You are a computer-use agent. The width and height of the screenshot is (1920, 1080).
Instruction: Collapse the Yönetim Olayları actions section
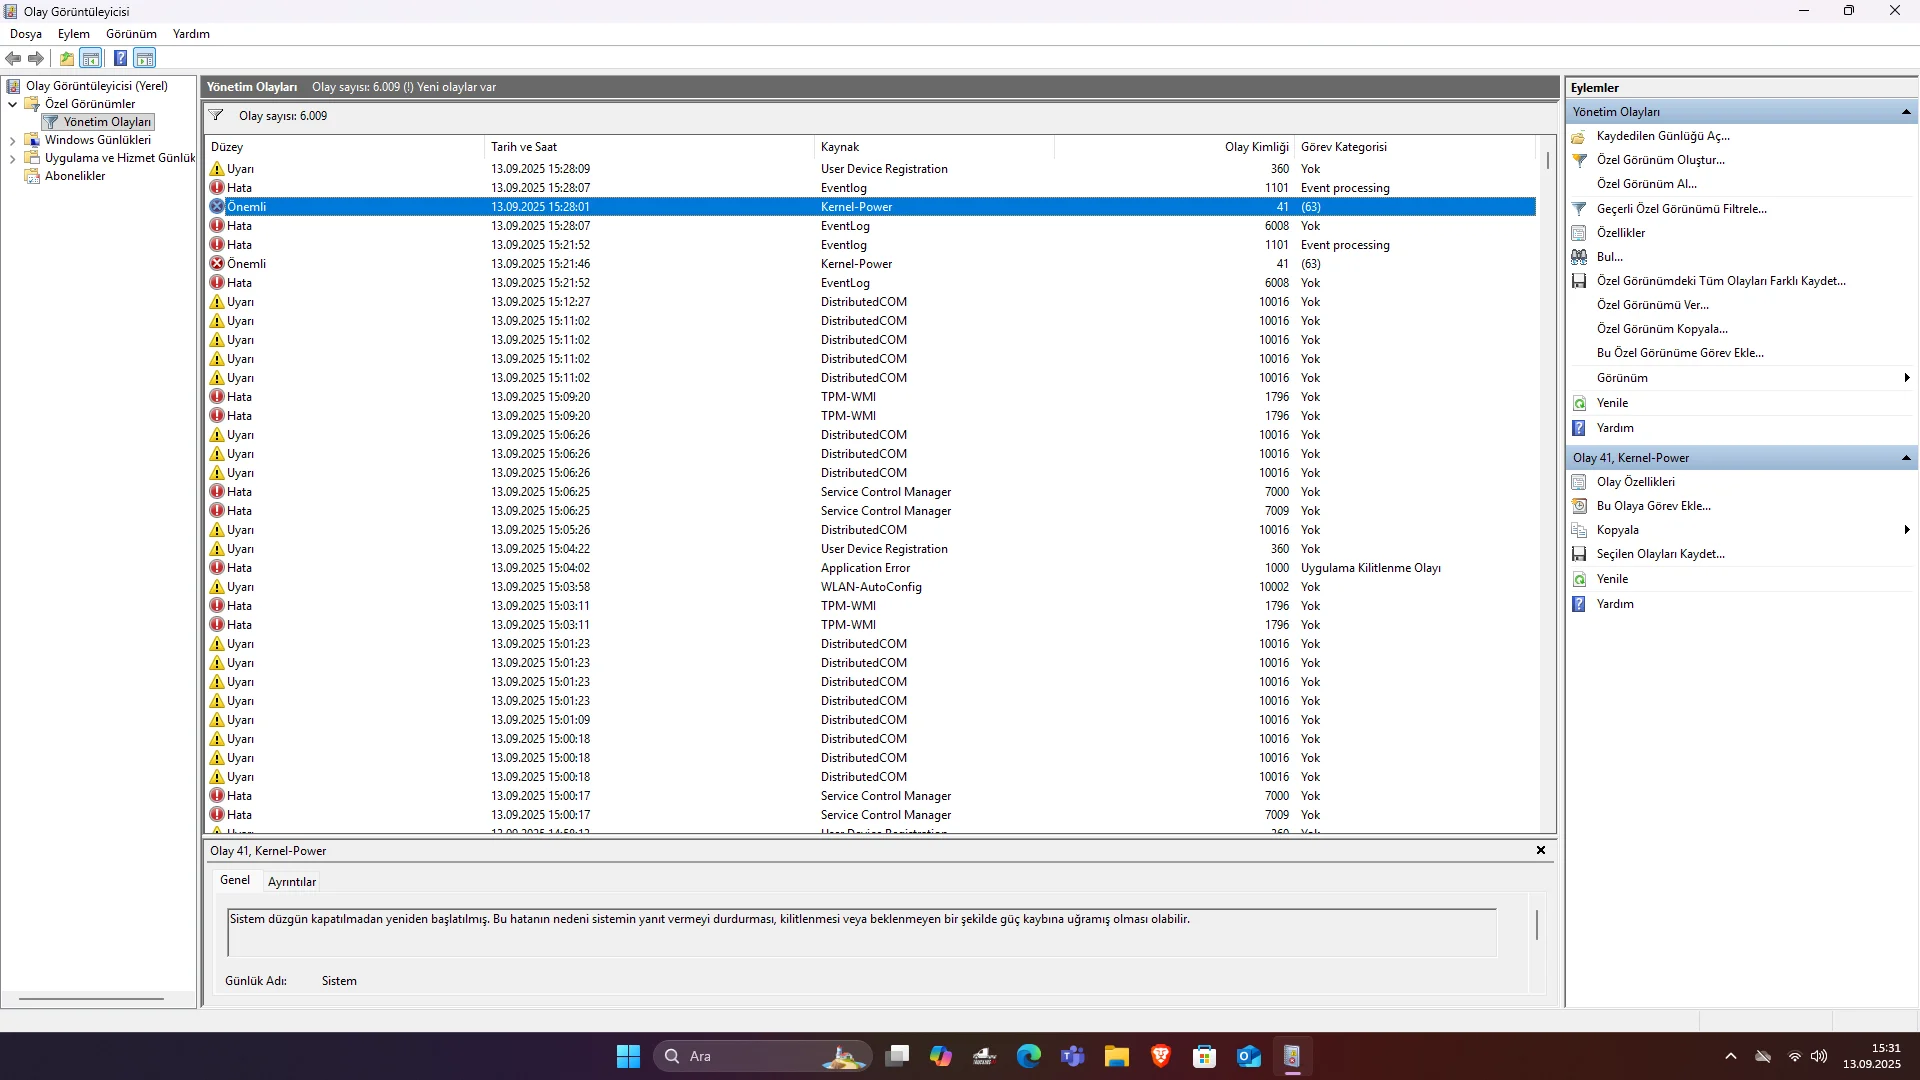click(x=1906, y=112)
